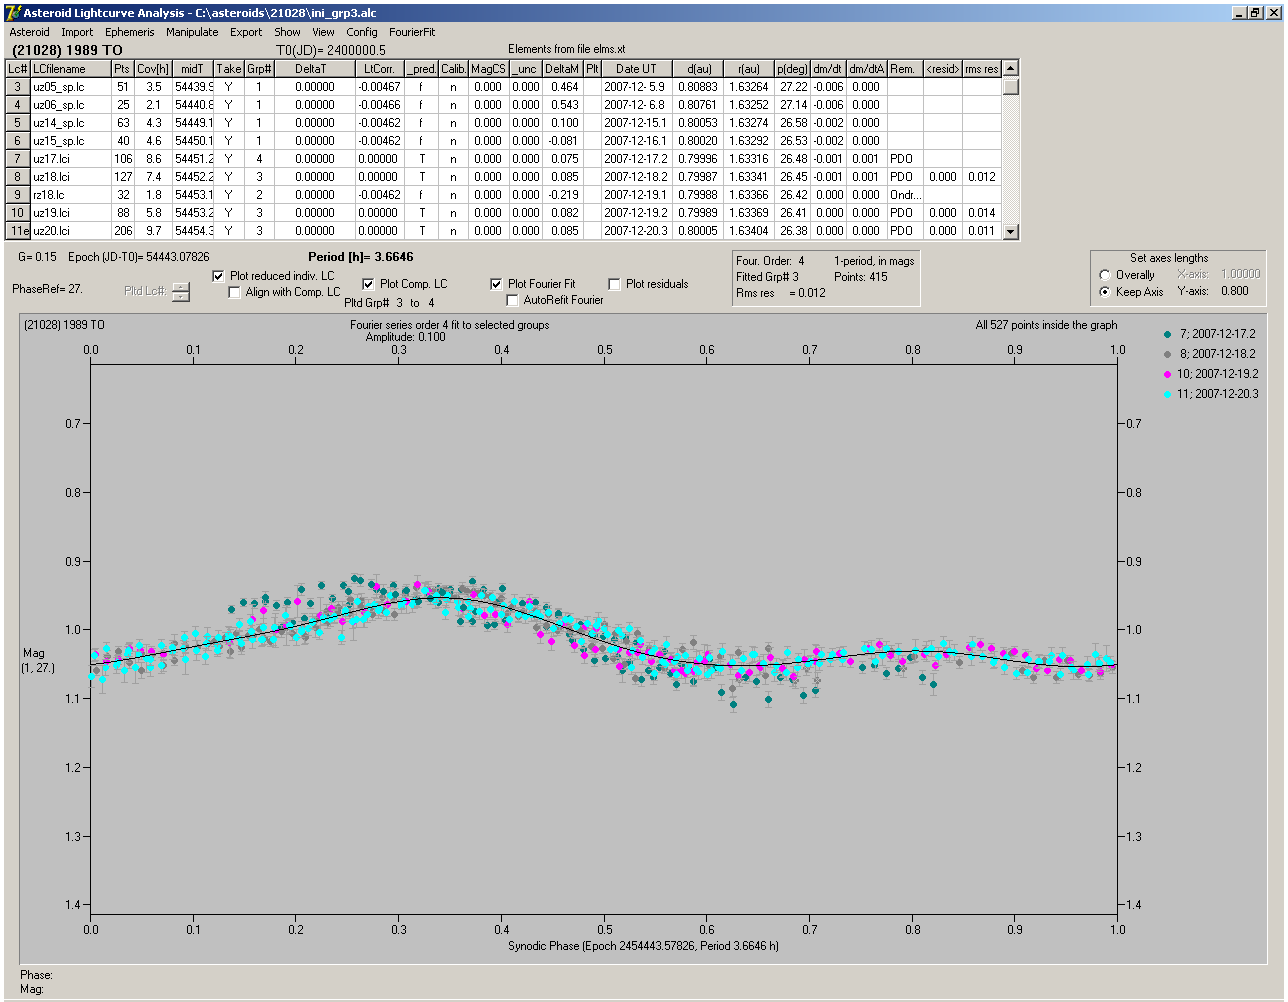The width and height of the screenshot is (1288, 1002).
Task: Open the FourierFit menu
Action: [412, 32]
